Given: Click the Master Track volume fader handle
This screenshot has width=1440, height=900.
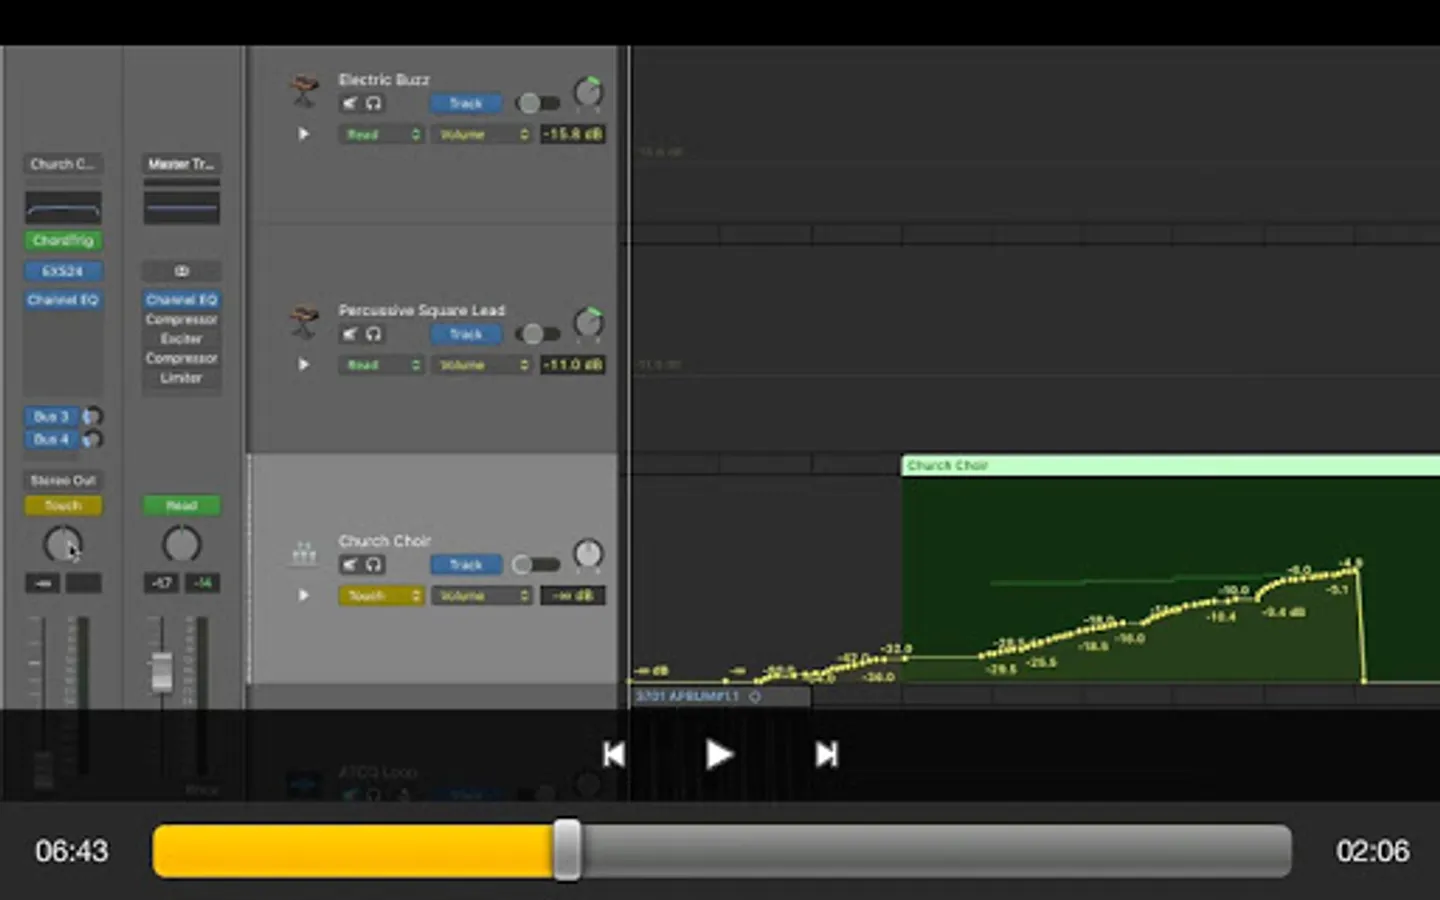Looking at the screenshot, I should click(x=162, y=672).
